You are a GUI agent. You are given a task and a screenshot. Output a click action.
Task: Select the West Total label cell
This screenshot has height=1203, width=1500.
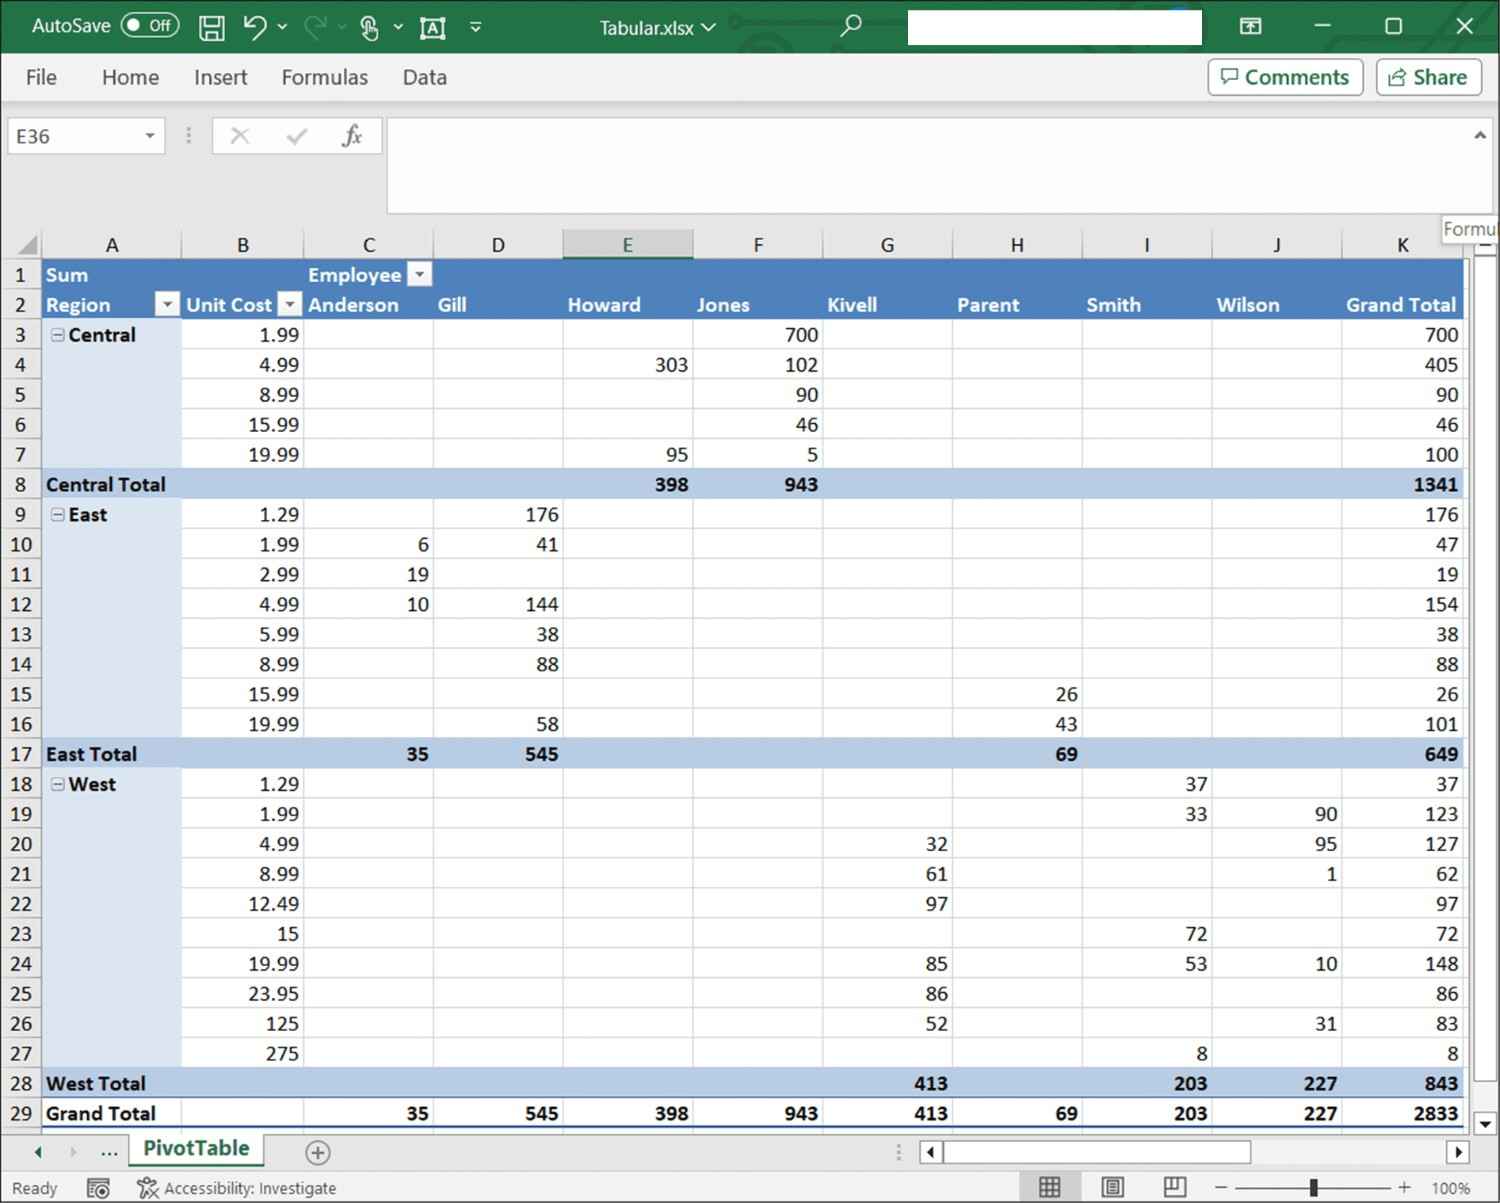[111, 1083]
